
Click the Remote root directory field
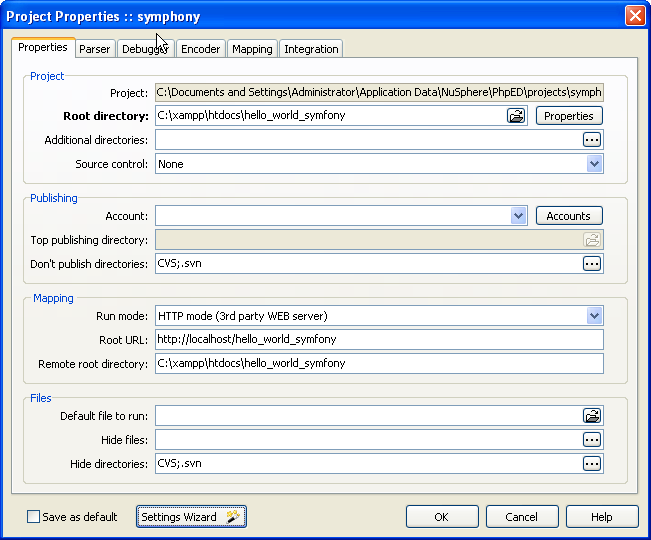point(379,364)
